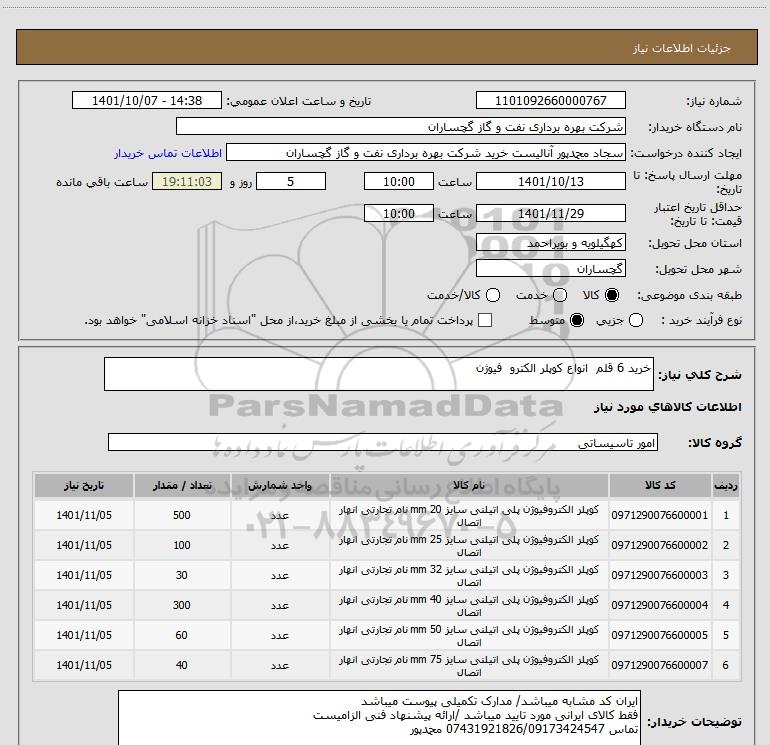Select the کالا/خدمت radio button
Image resolution: width=770 pixels, height=745 pixels.
tap(493, 295)
